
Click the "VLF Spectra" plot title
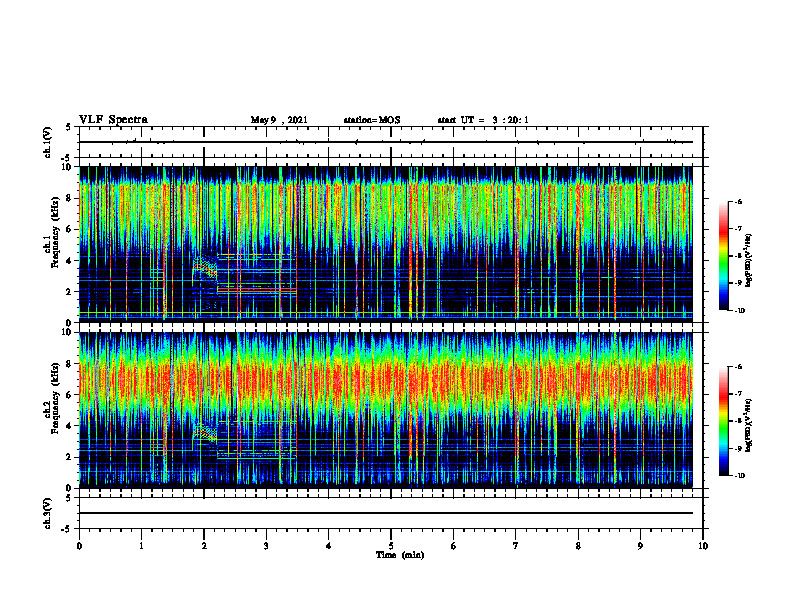pos(113,120)
